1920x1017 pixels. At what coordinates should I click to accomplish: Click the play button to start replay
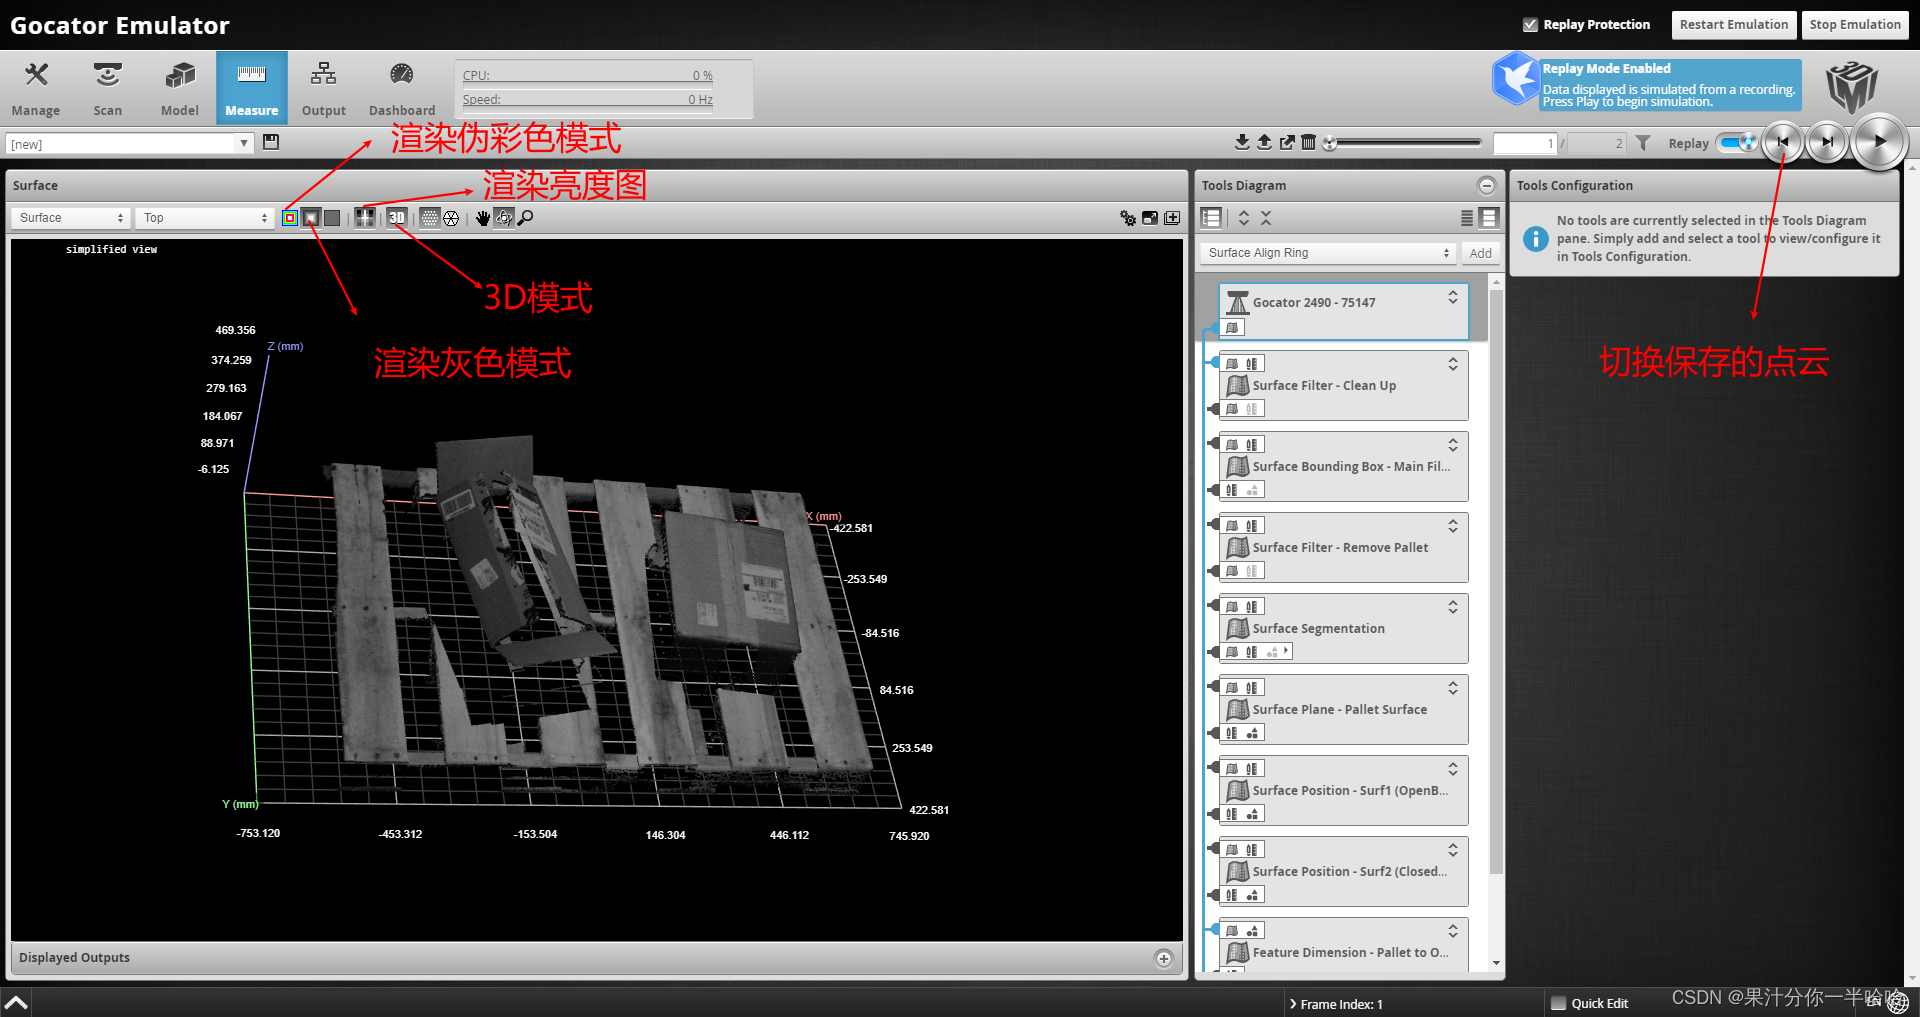pyautogui.click(x=1879, y=141)
